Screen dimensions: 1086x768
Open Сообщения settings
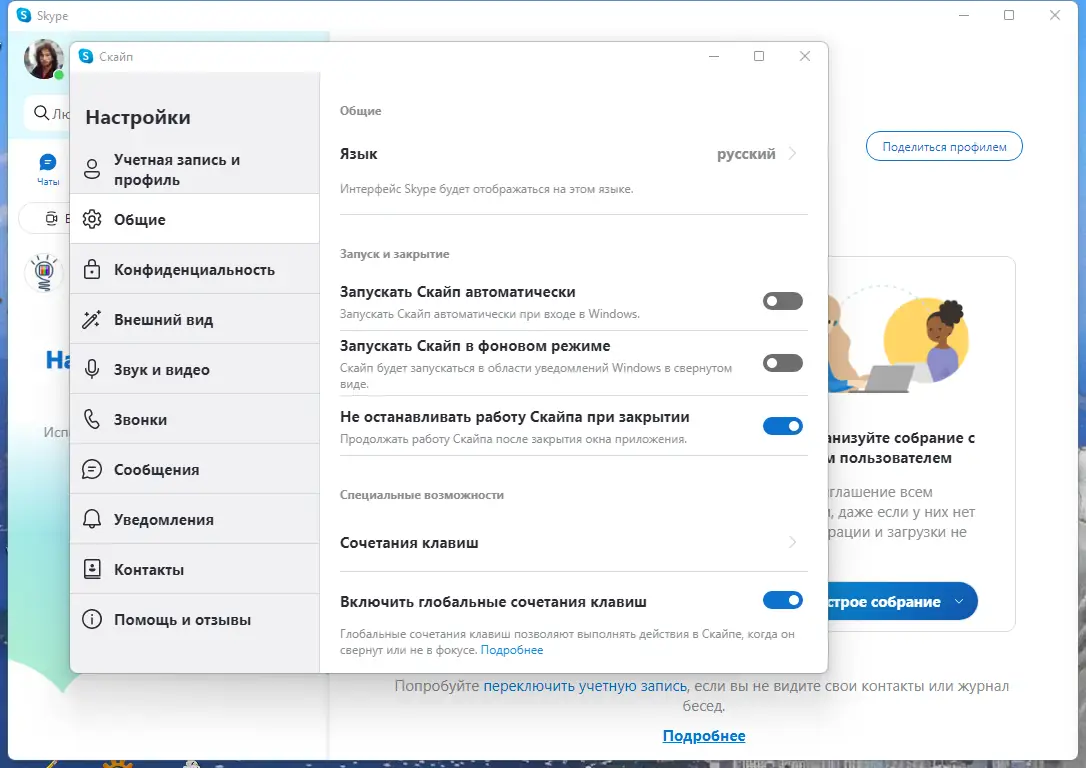pyautogui.click(x=195, y=470)
